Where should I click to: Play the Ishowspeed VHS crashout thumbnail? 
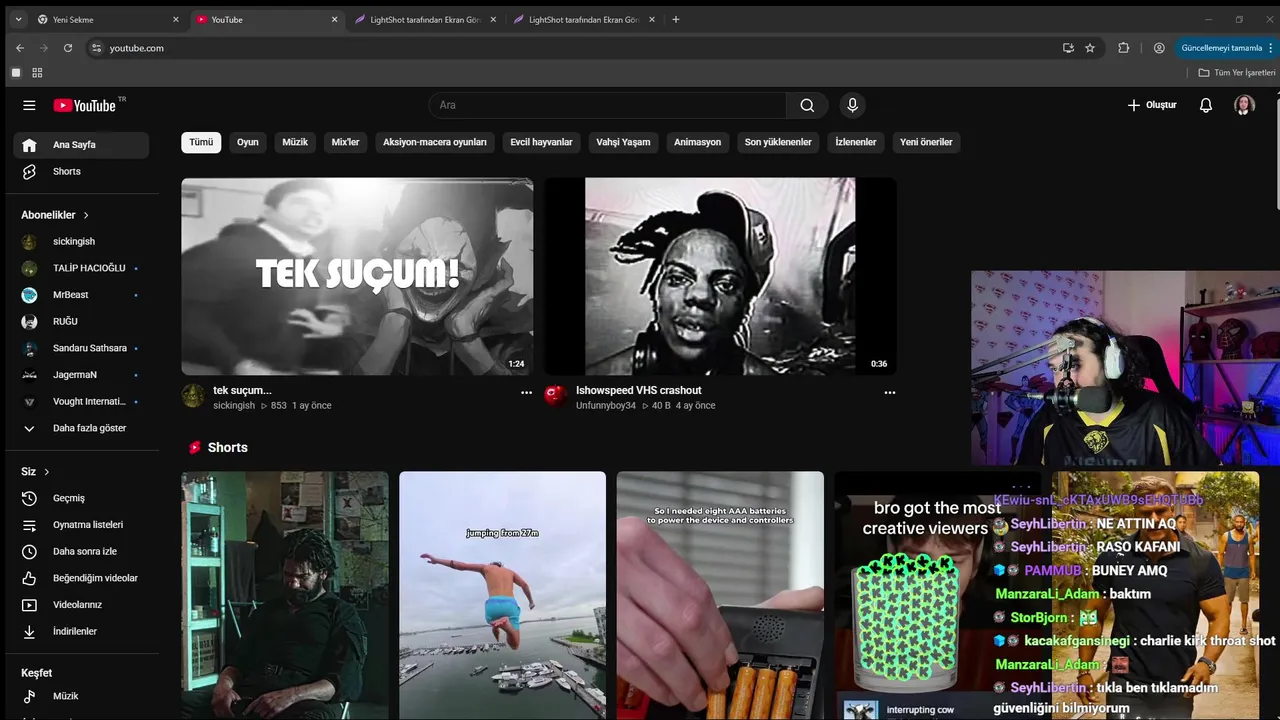(x=720, y=276)
